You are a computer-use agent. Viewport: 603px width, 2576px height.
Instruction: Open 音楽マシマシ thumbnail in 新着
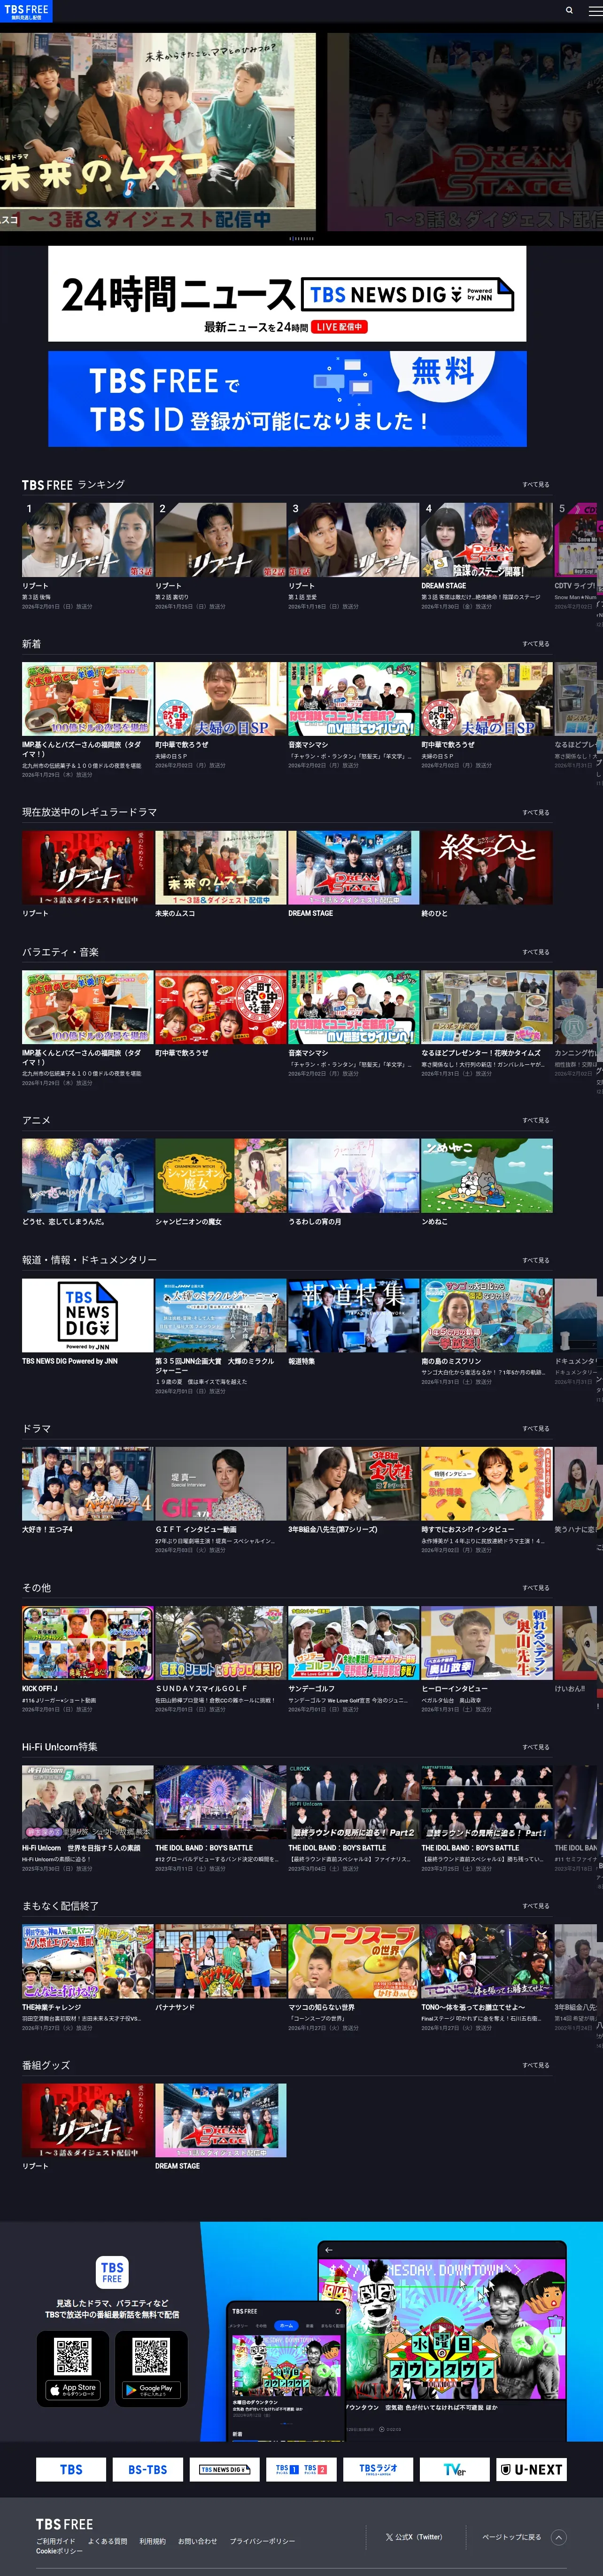(x=353, y=699)
